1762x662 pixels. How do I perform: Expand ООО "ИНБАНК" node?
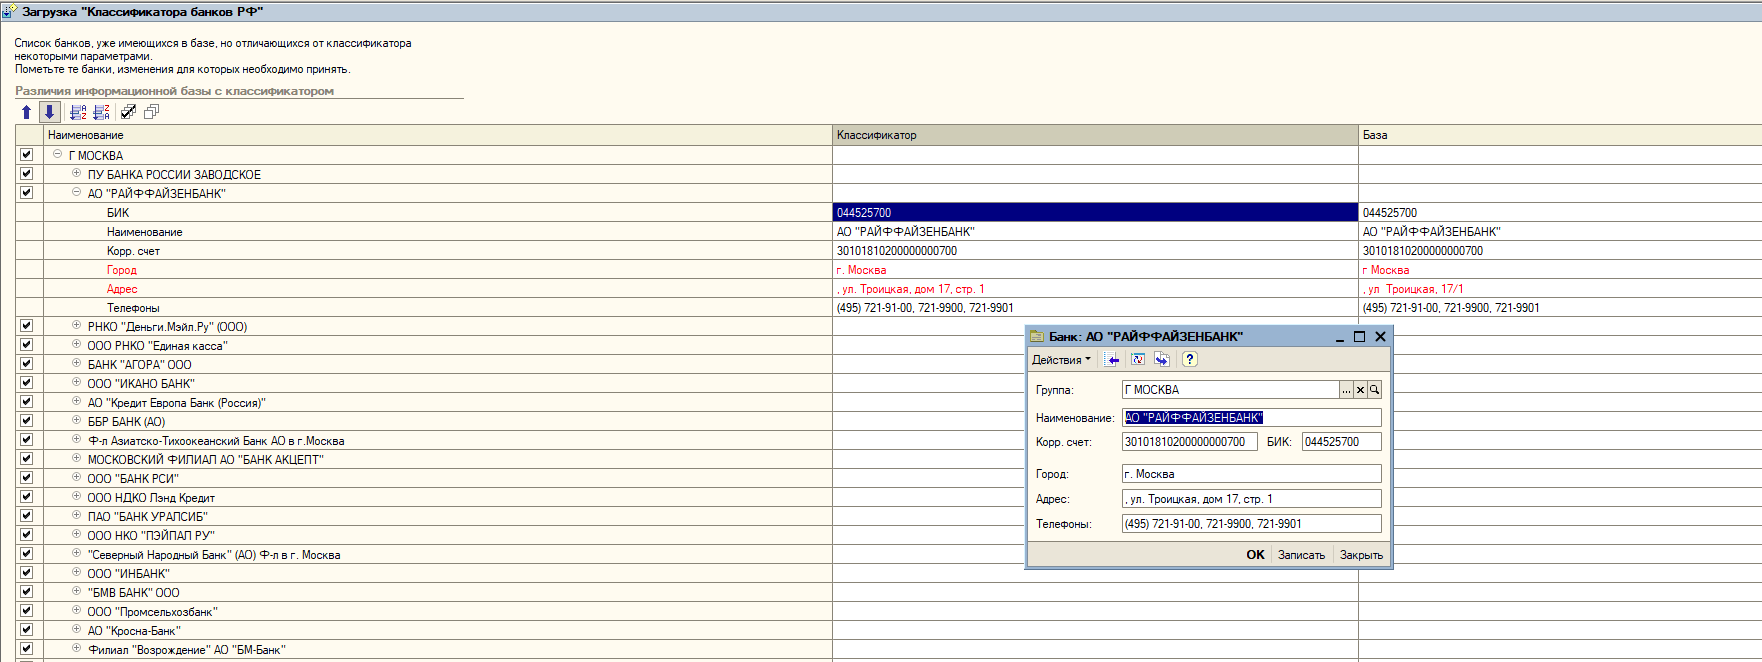point(76,572)
